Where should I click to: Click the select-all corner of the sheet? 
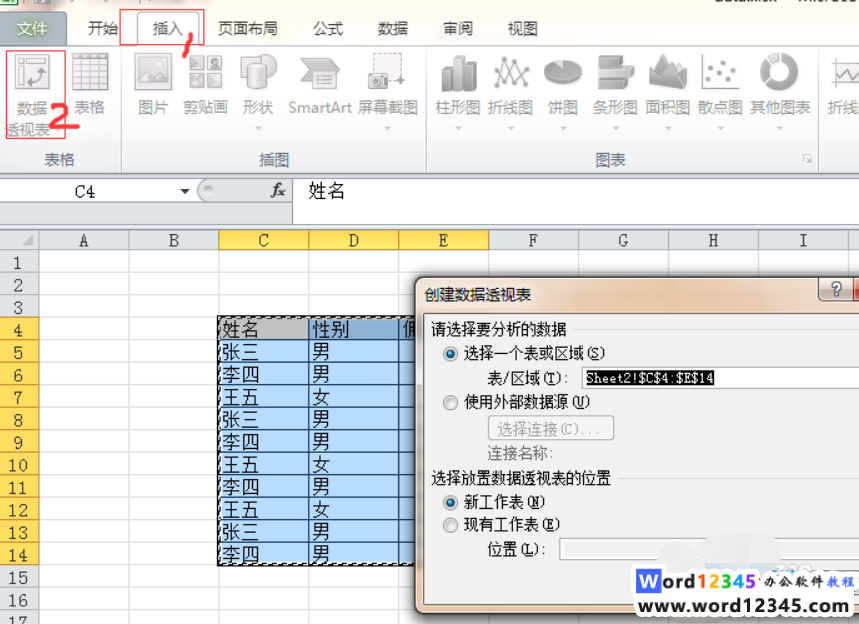pyautogui.click(x=20, y=240)
